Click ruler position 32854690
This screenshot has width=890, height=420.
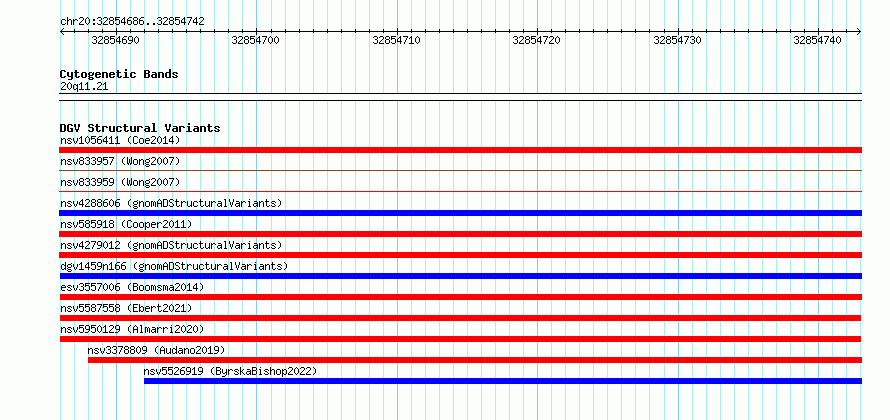click(115, 40)
